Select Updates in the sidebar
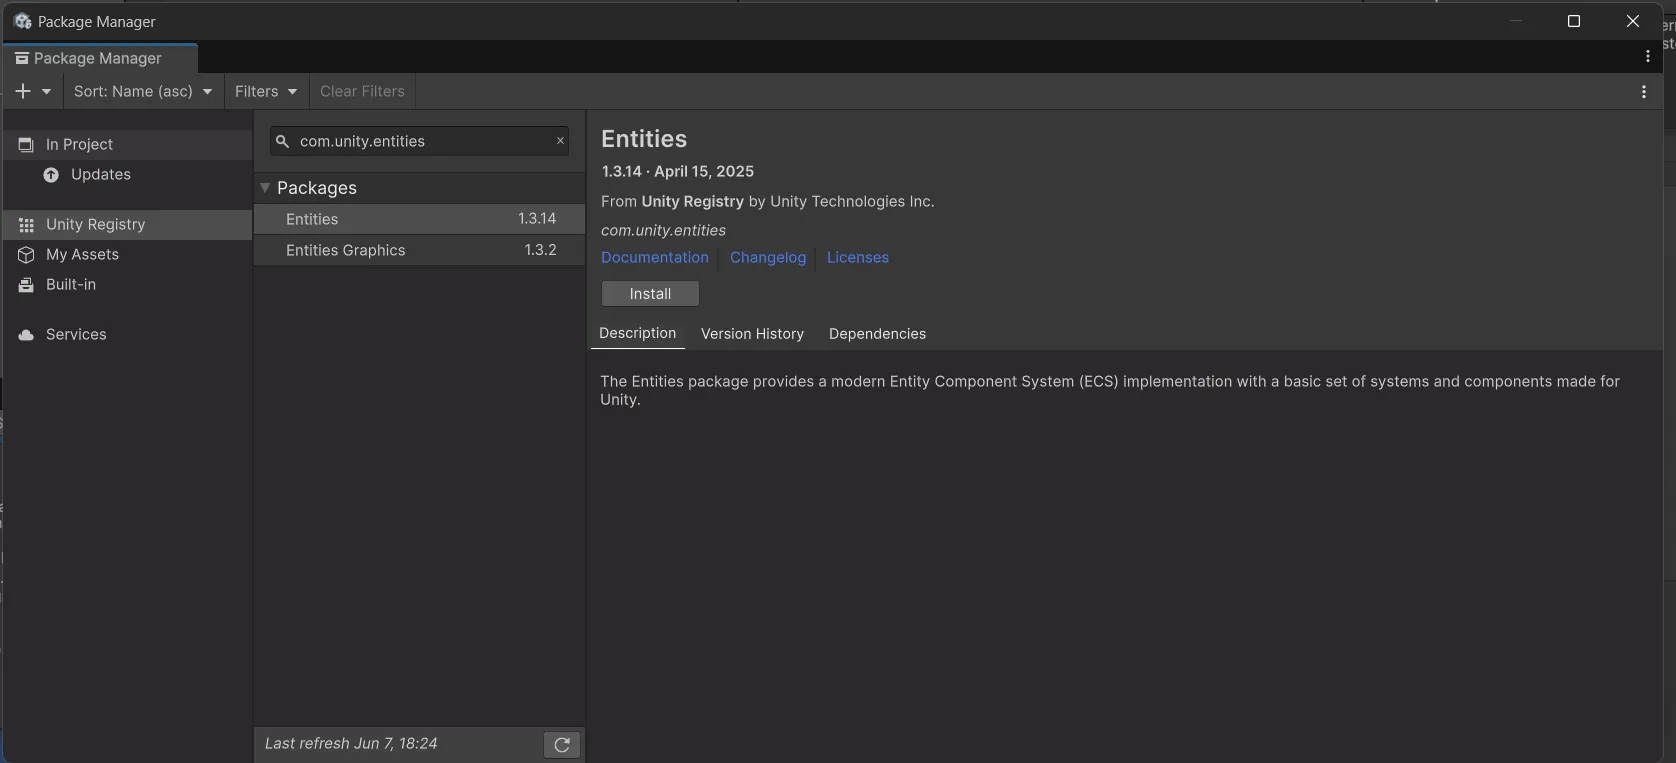Screen dimensions: 1676x763 (x=127, y=175)
